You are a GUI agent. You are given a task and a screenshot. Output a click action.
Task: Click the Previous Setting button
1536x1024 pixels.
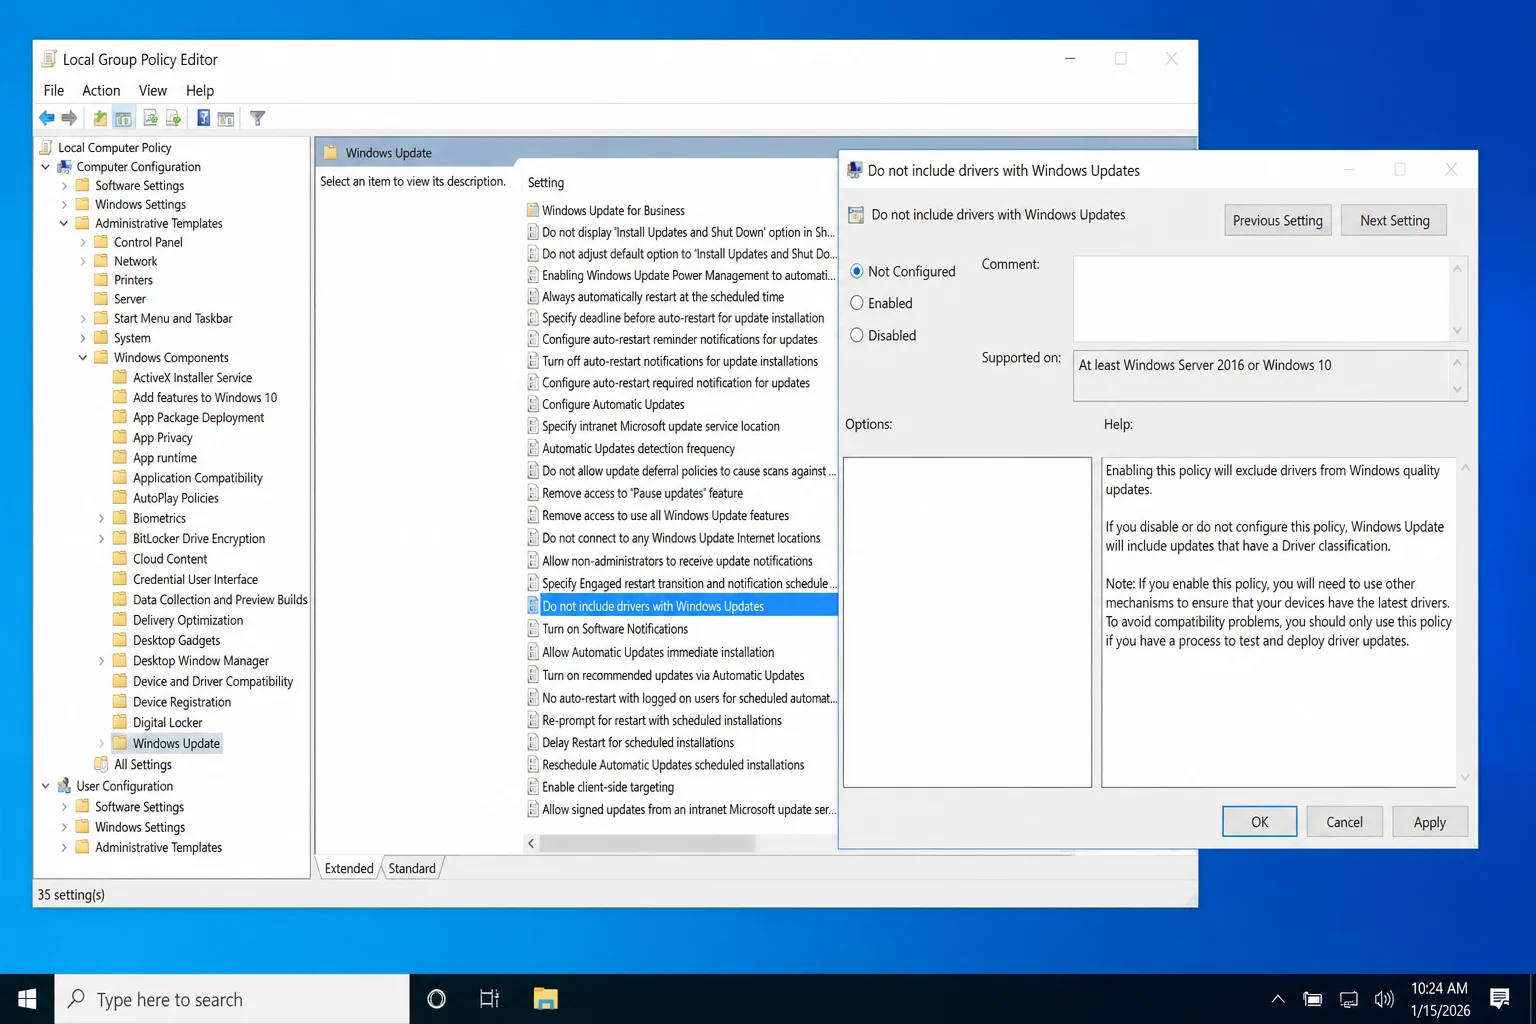pos(1278,220)
